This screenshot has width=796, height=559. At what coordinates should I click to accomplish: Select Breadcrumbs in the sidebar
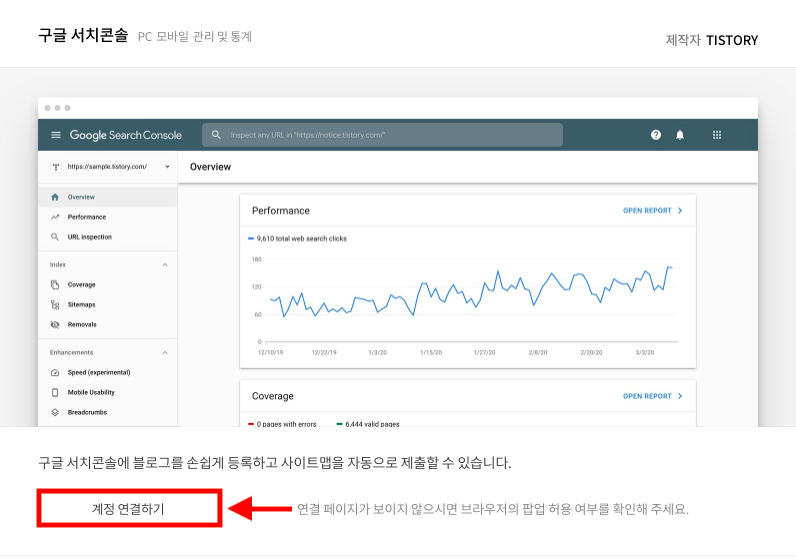point(108,412)
